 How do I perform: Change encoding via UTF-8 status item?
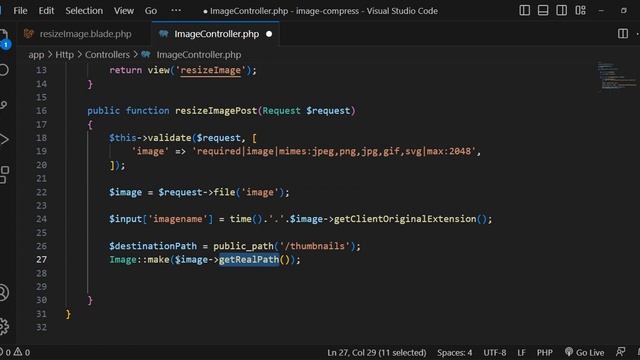coord(495,352)
